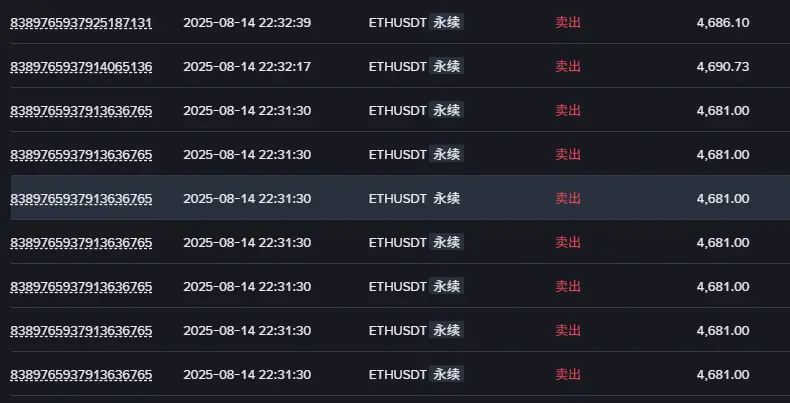Open order ID 8389765937914065136

click(81, 67)
